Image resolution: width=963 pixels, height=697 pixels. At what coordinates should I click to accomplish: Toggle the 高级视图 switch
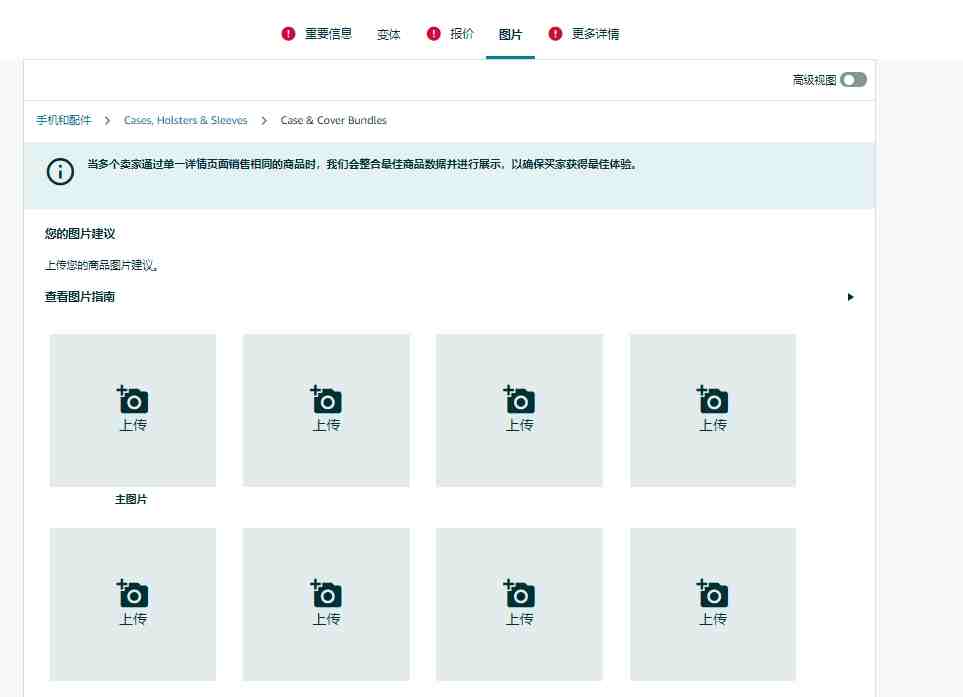click(854, 80)
